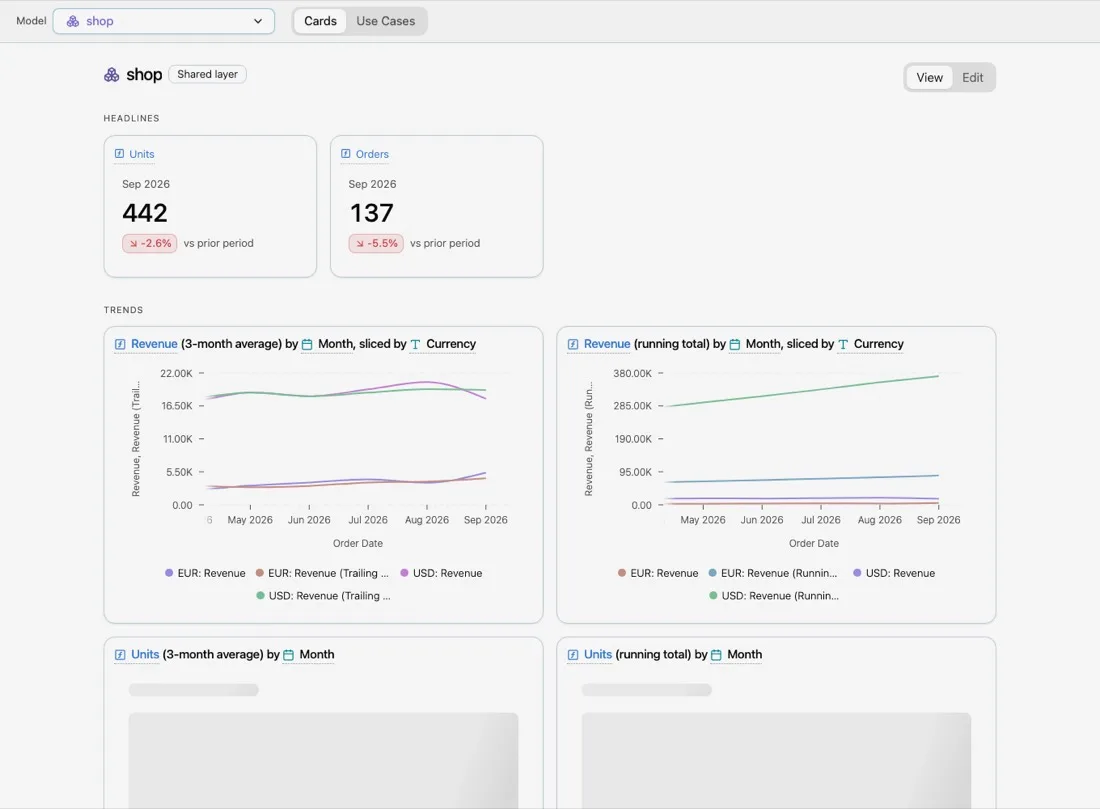Image resolution: width=1100 pixels, height=809 pixels.
Task: Click Sep 2026 label on the average chart axis
Action: point(485,520)
